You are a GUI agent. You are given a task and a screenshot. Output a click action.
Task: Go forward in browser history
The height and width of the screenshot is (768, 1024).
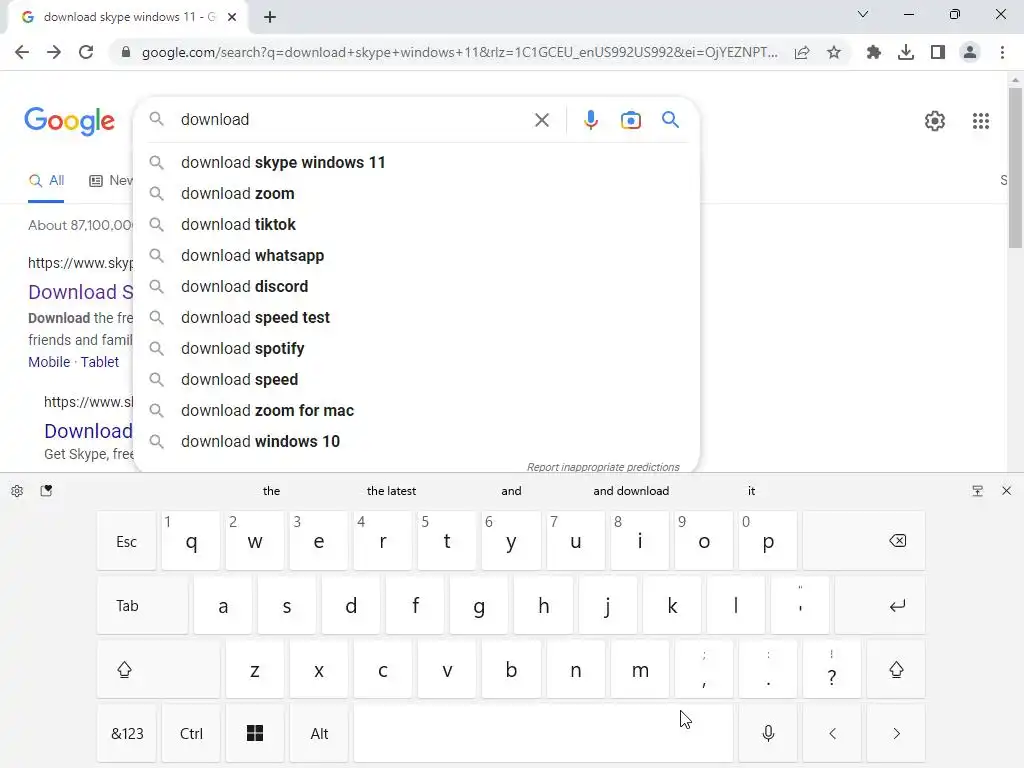(54, 52)
